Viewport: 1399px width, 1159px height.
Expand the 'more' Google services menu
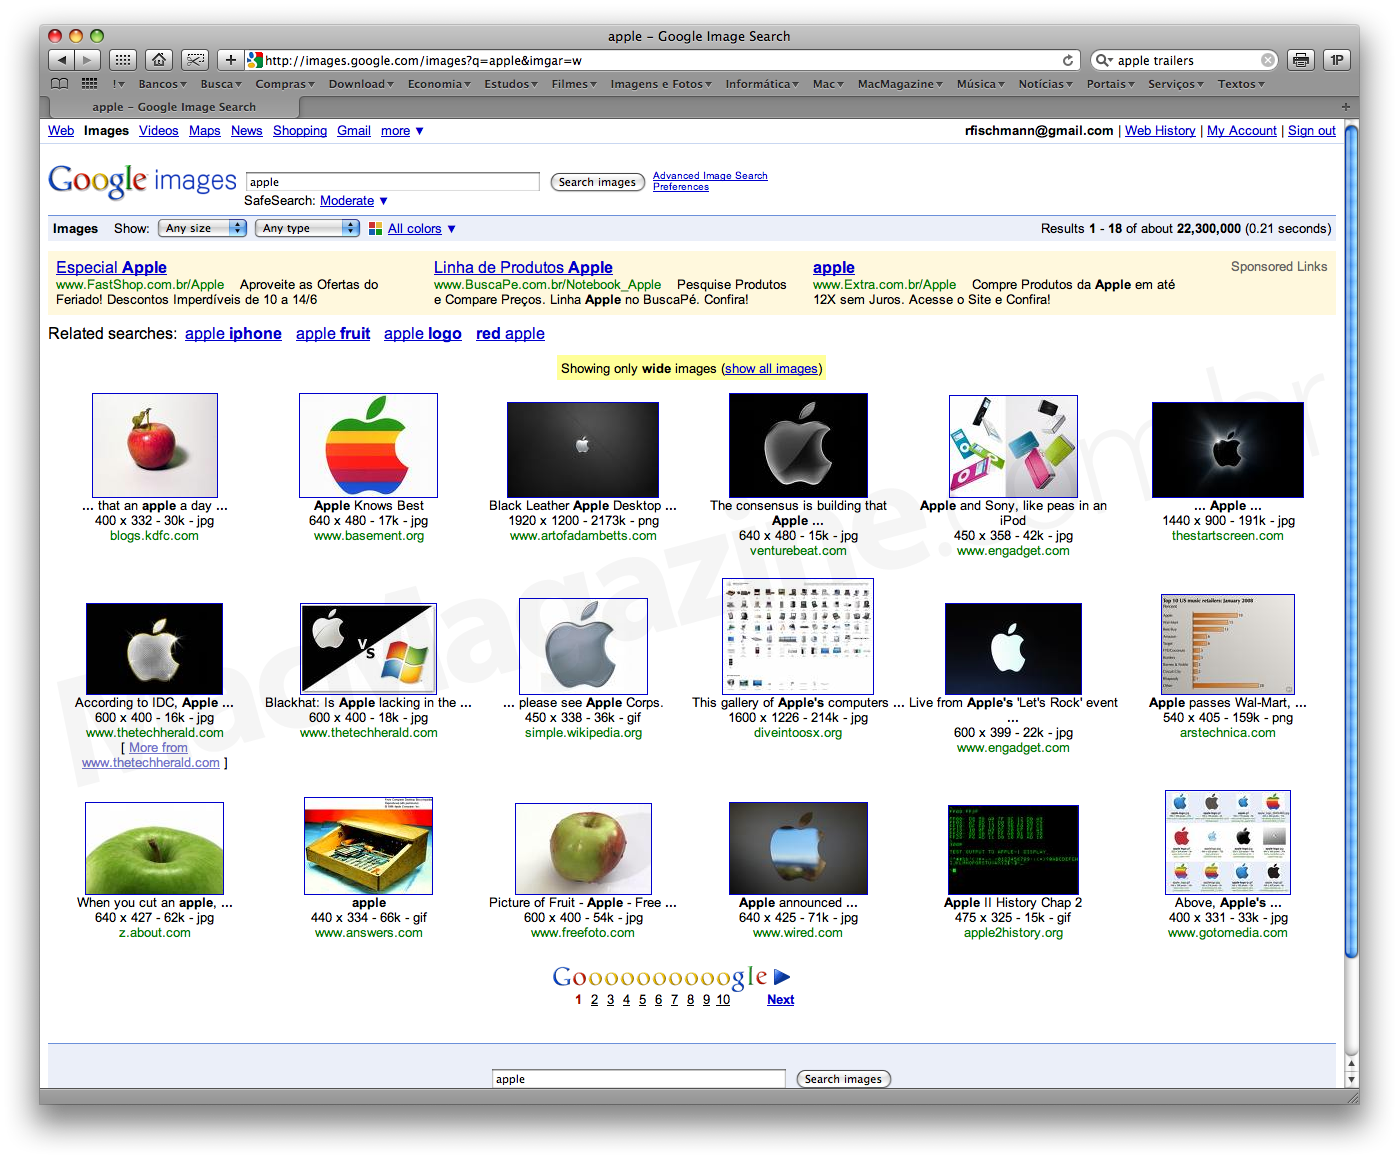(402, 131)
